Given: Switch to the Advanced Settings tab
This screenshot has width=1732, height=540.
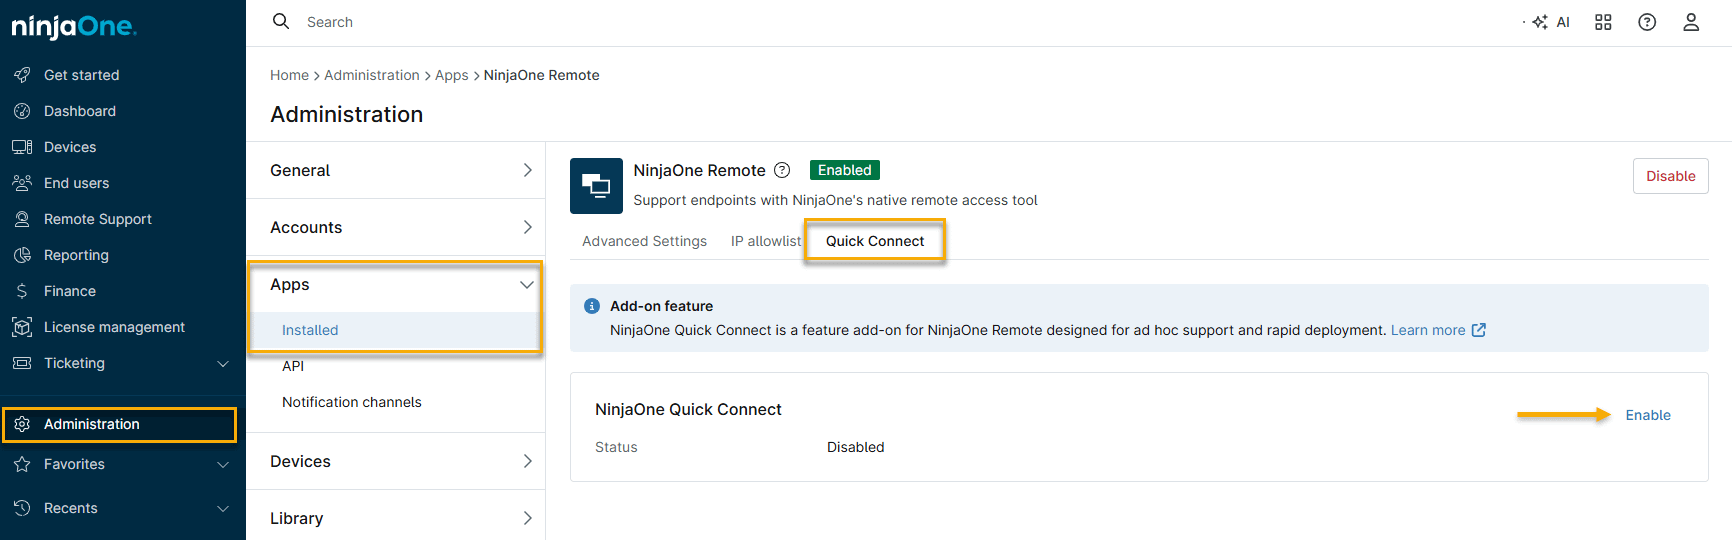Looking at the screenshot, I should tap(644, 241).
